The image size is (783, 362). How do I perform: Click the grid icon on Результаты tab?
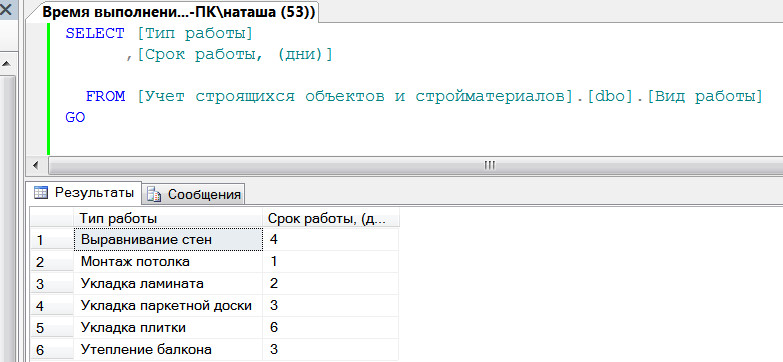pos(40,192)
